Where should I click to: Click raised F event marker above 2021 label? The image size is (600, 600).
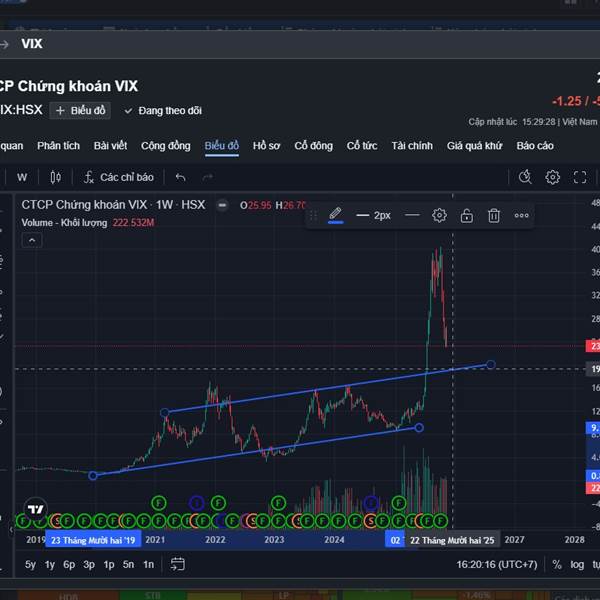(x=159, y=503)
